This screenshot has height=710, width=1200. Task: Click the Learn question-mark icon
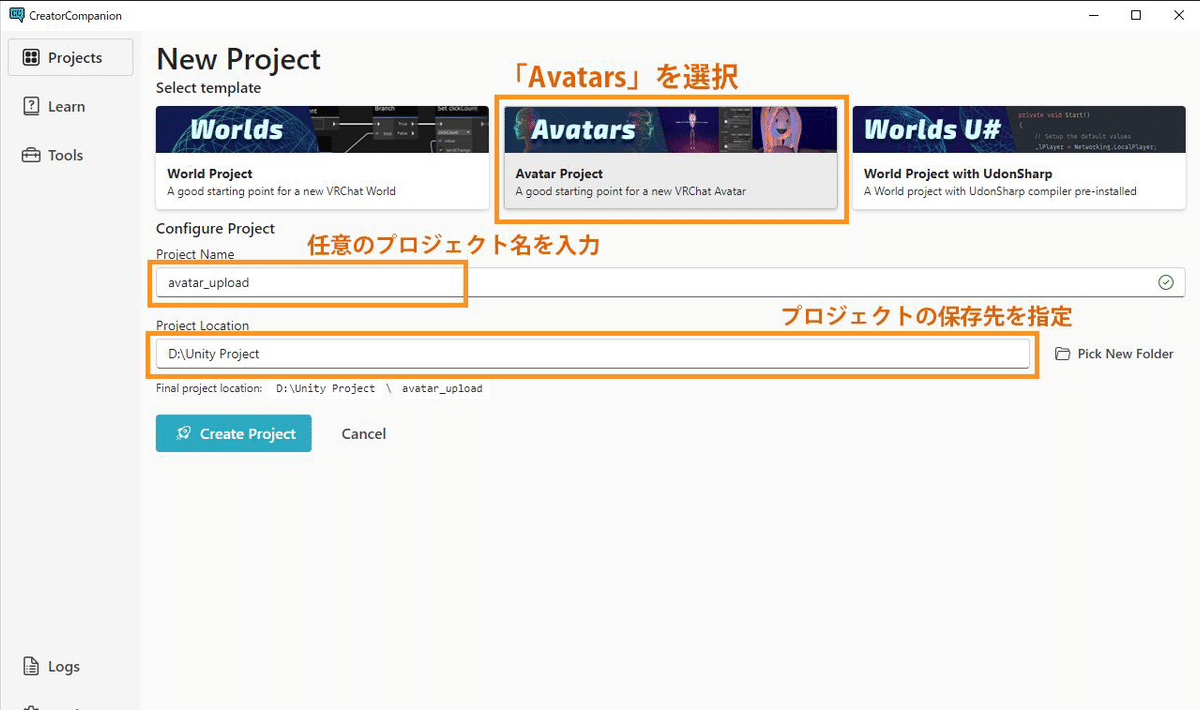tap(31, 107)
